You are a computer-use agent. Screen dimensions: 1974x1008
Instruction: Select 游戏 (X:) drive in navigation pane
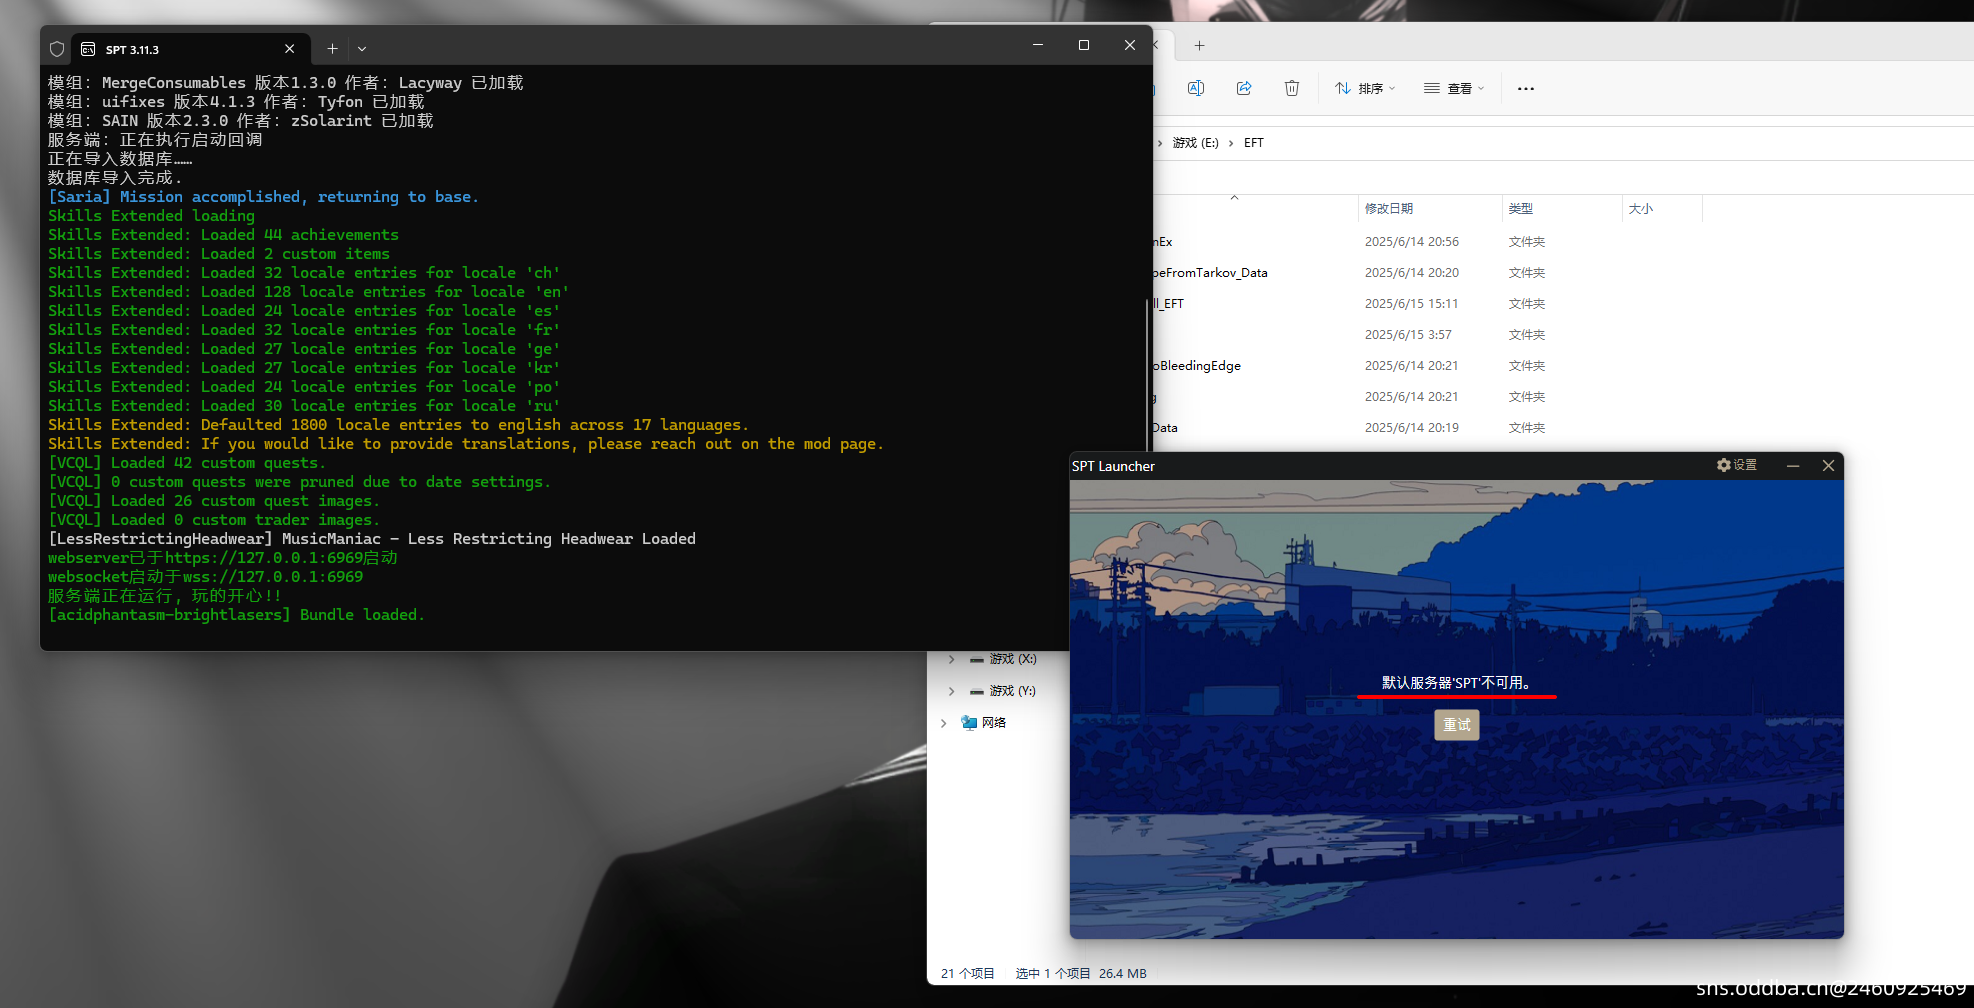click(x=1003, y=660)
